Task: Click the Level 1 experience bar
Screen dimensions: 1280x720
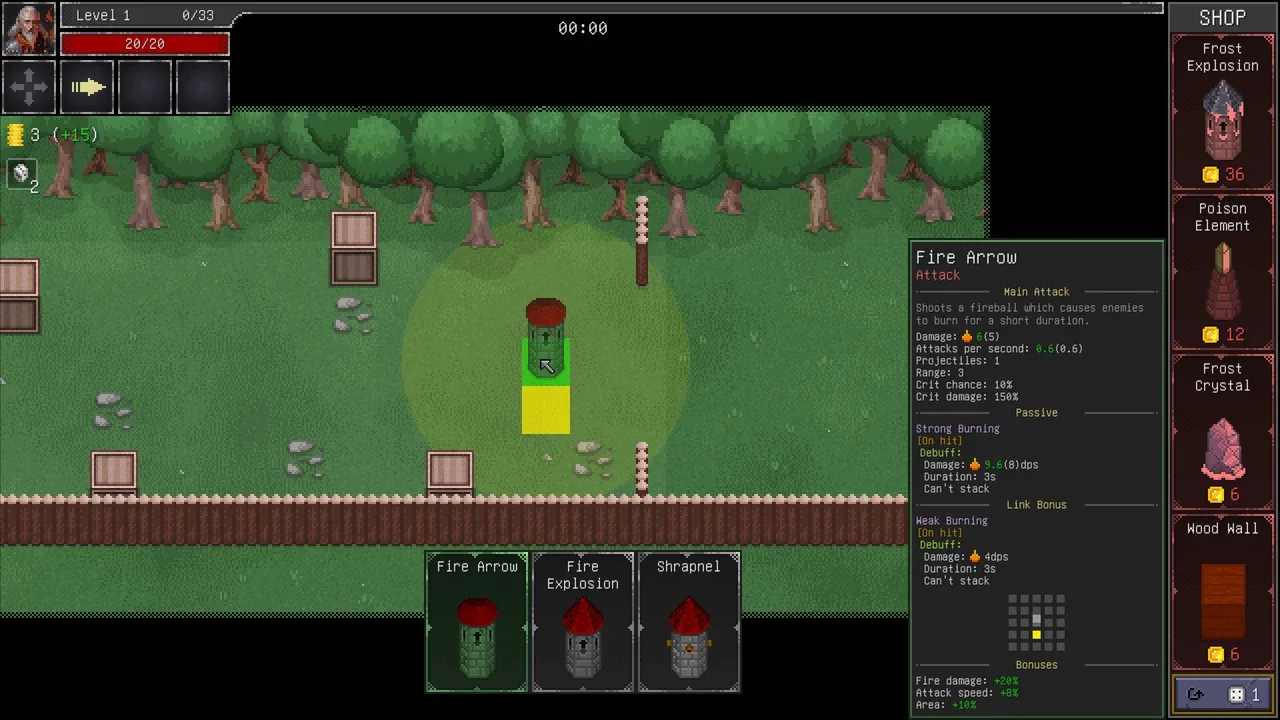Action: coord(145,16)
